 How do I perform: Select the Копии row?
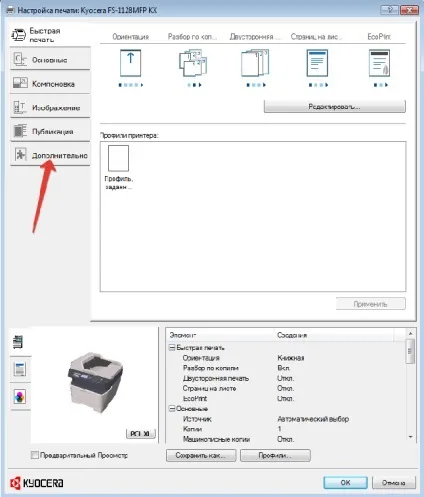(x=286, y=429)
